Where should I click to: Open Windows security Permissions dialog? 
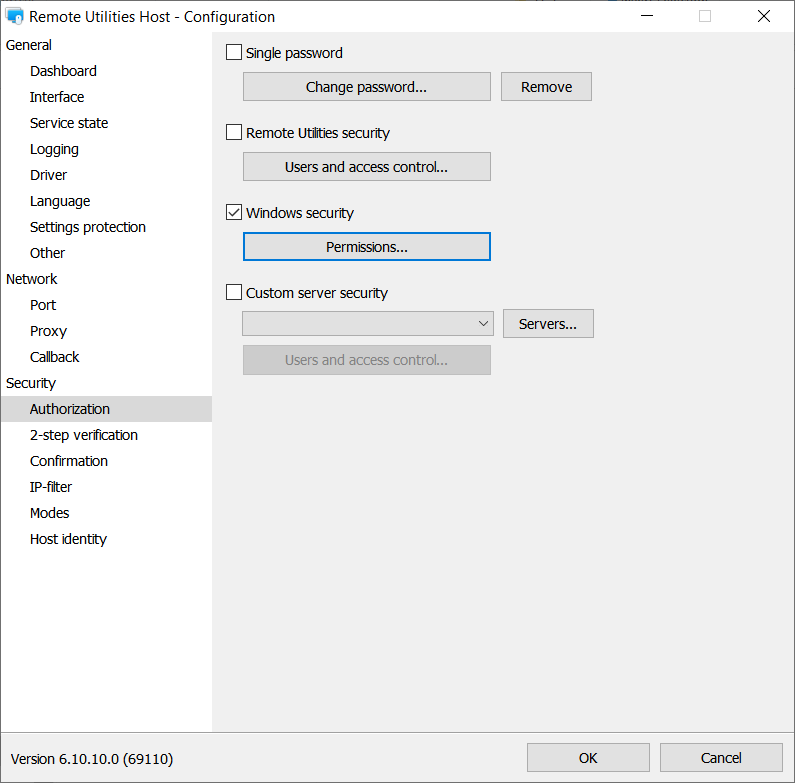(366, 247)
